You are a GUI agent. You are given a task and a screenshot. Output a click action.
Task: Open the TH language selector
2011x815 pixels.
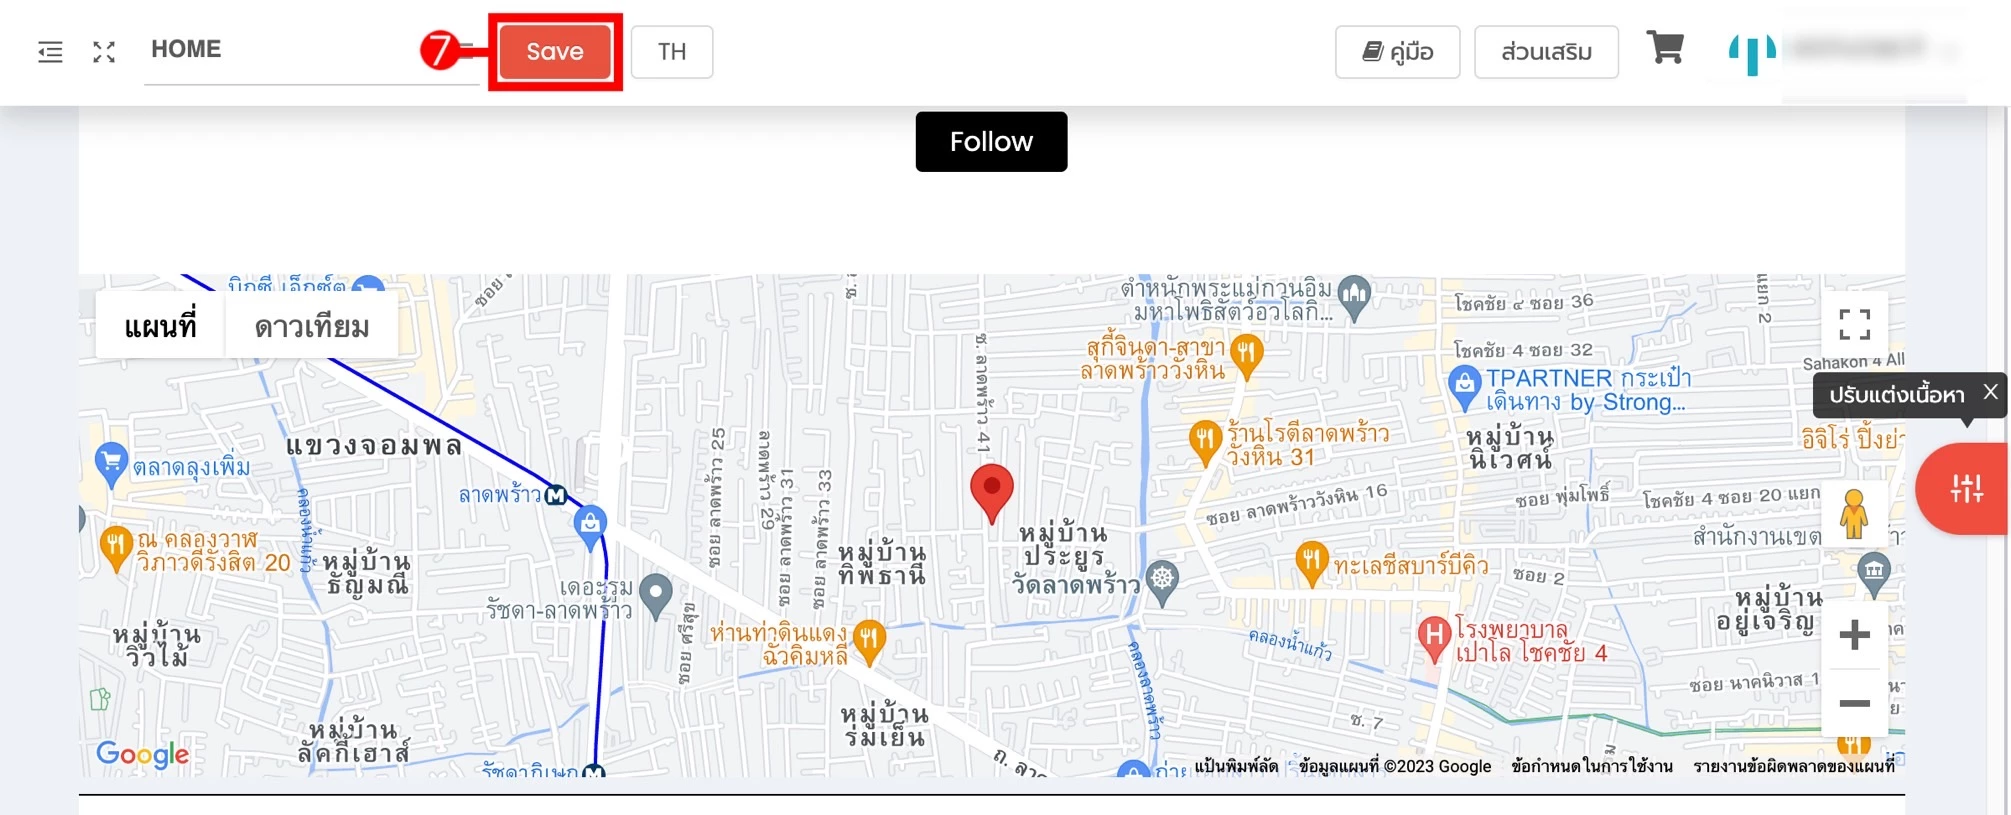tap(672, 52)
